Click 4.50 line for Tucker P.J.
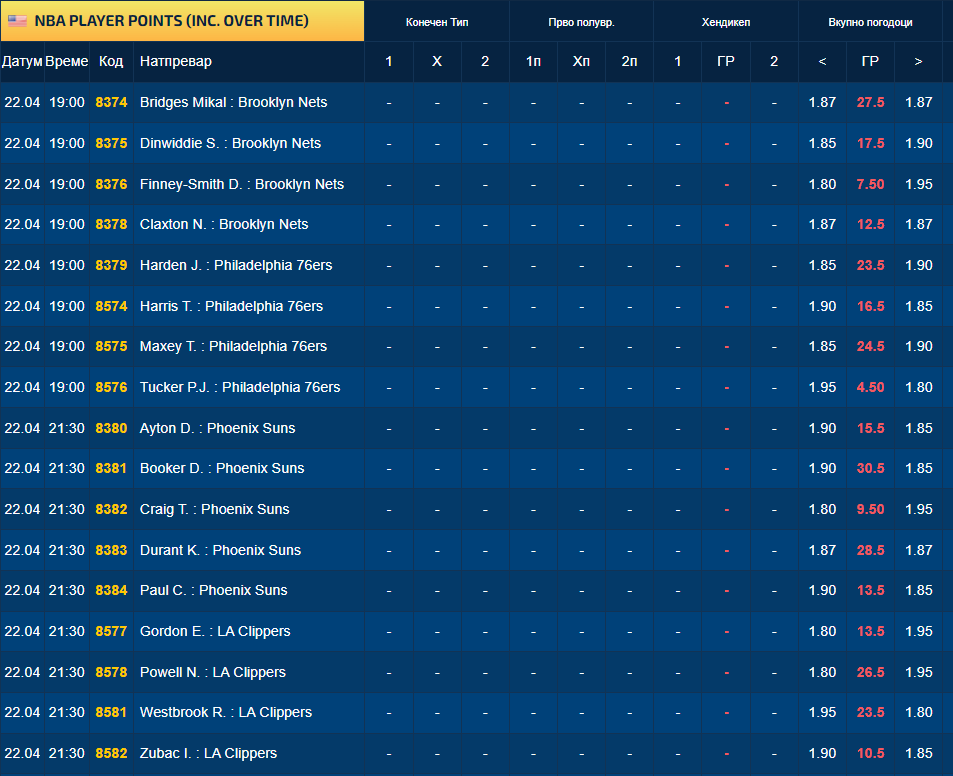 click(x=870, y=386)
